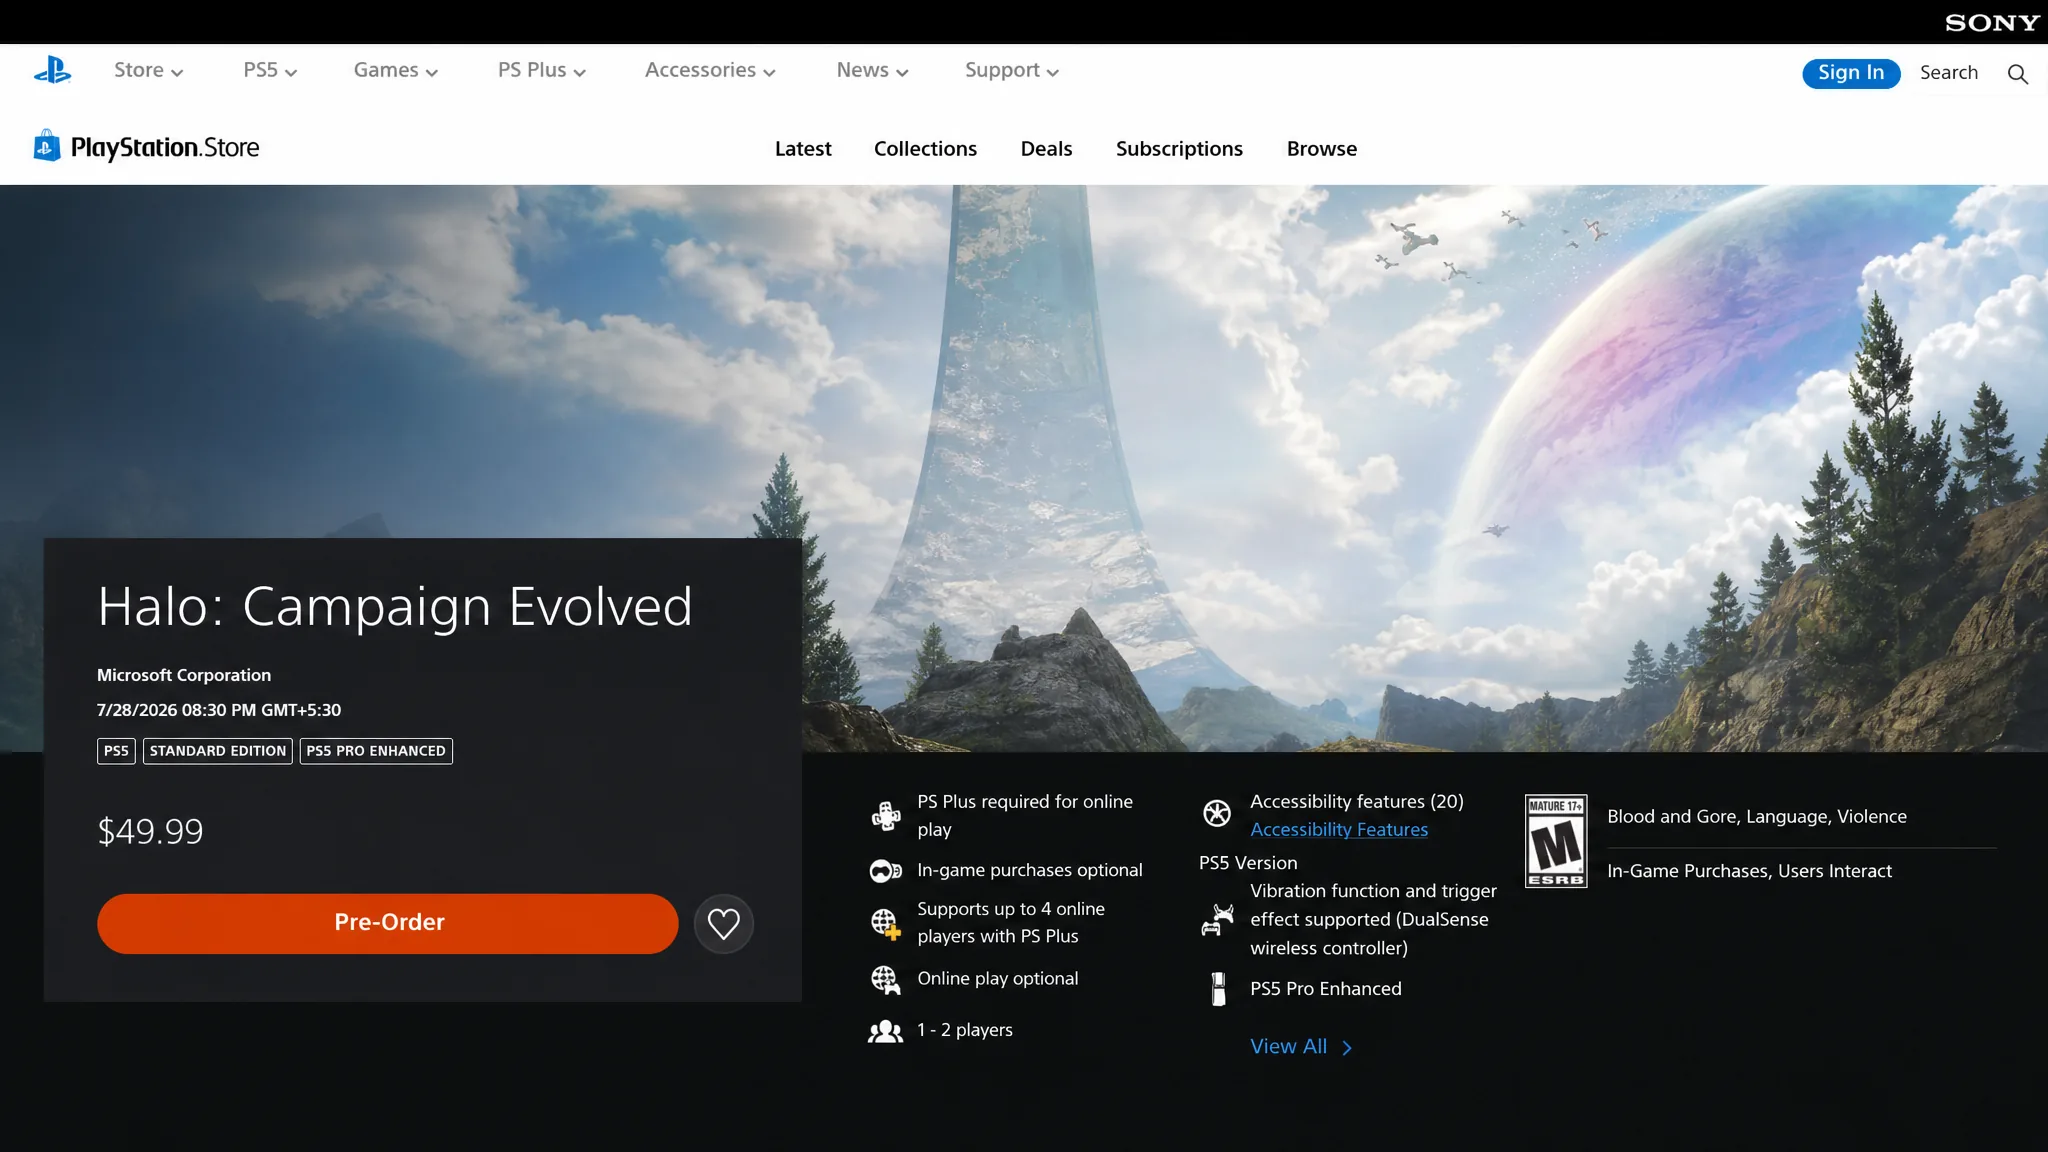The width and height of the screenshot is (2048, 1152).
Task: Click the Search text label
Action: 1949,73
